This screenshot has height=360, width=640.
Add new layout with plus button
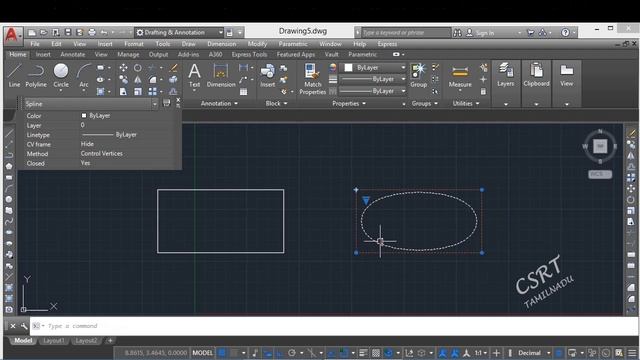tap(110, 340)
